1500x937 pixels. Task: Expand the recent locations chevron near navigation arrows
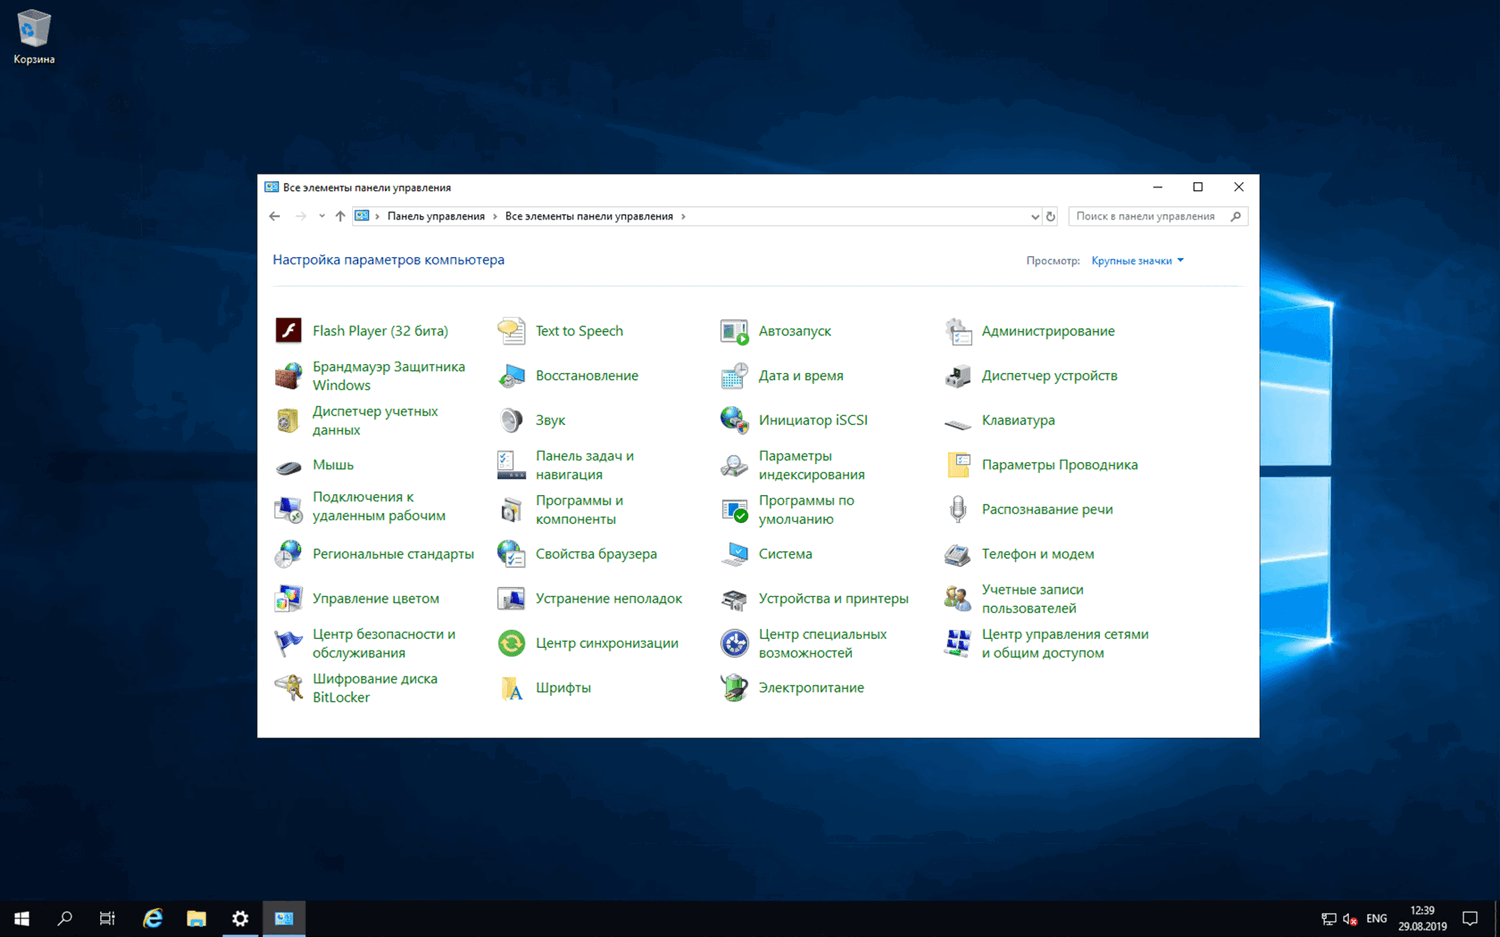tap(321, 217)
